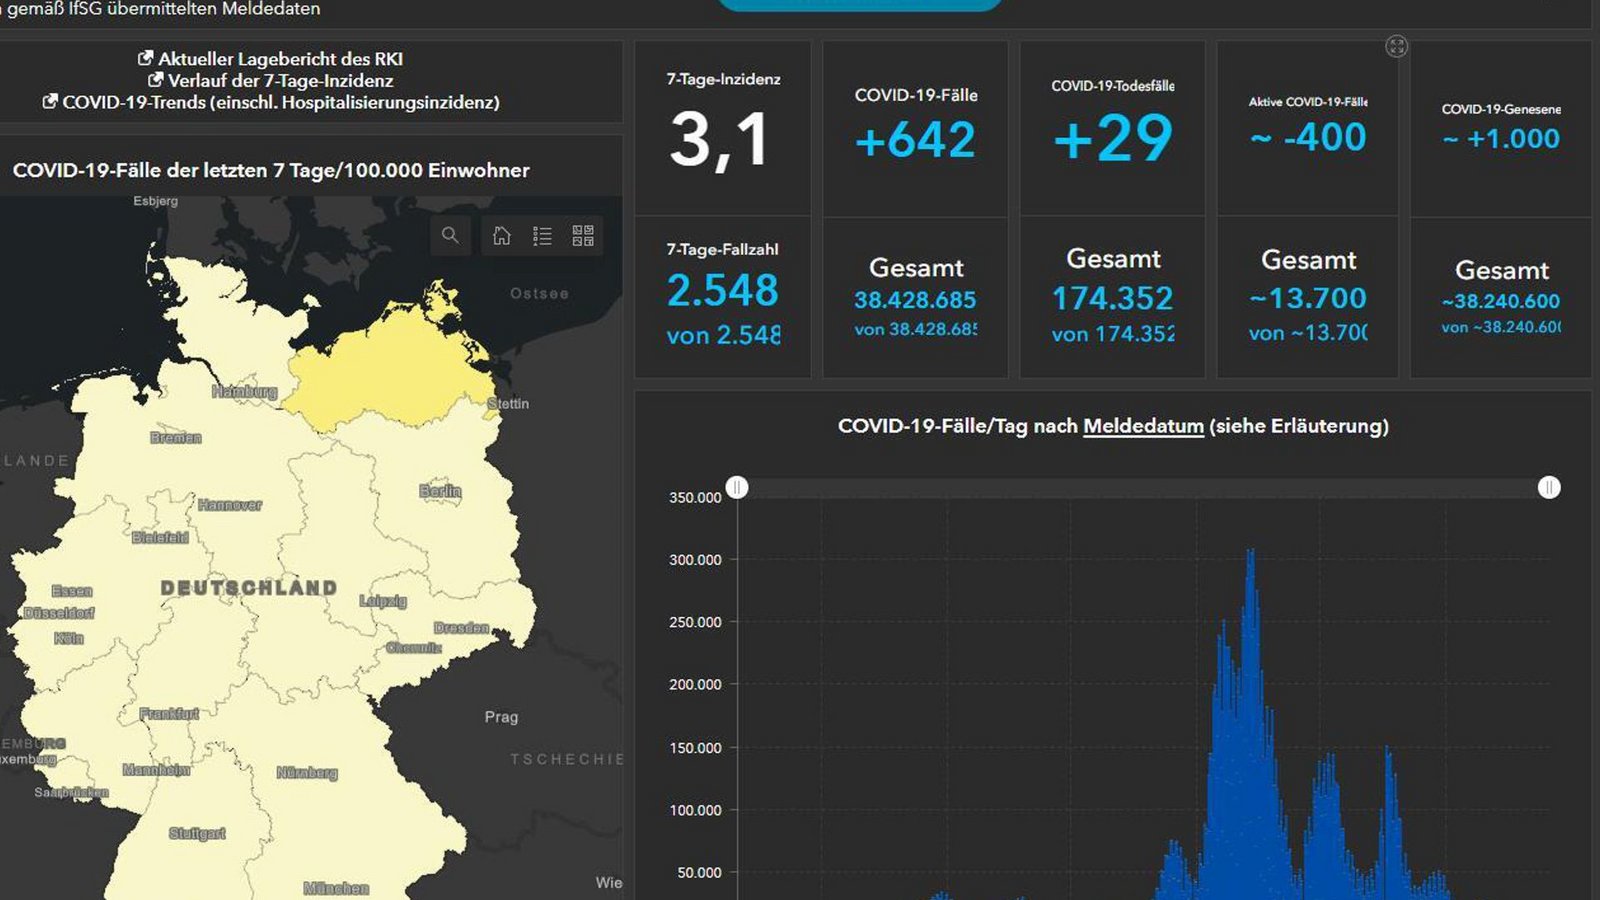Follow the Meldedatum link in chart title
The width and height of the screenshot is (1600, 900).
[1143, 426]
